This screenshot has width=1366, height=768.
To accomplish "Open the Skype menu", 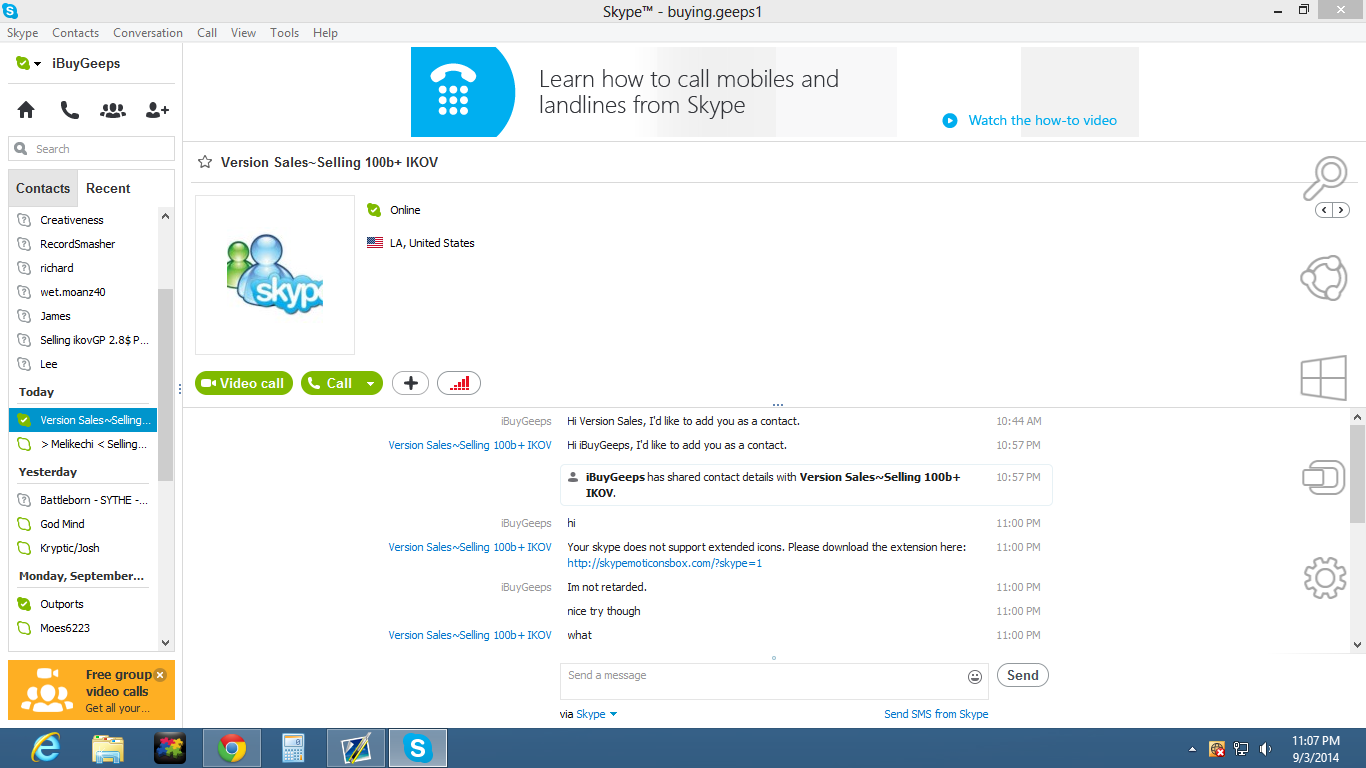I will click(23, 33).
